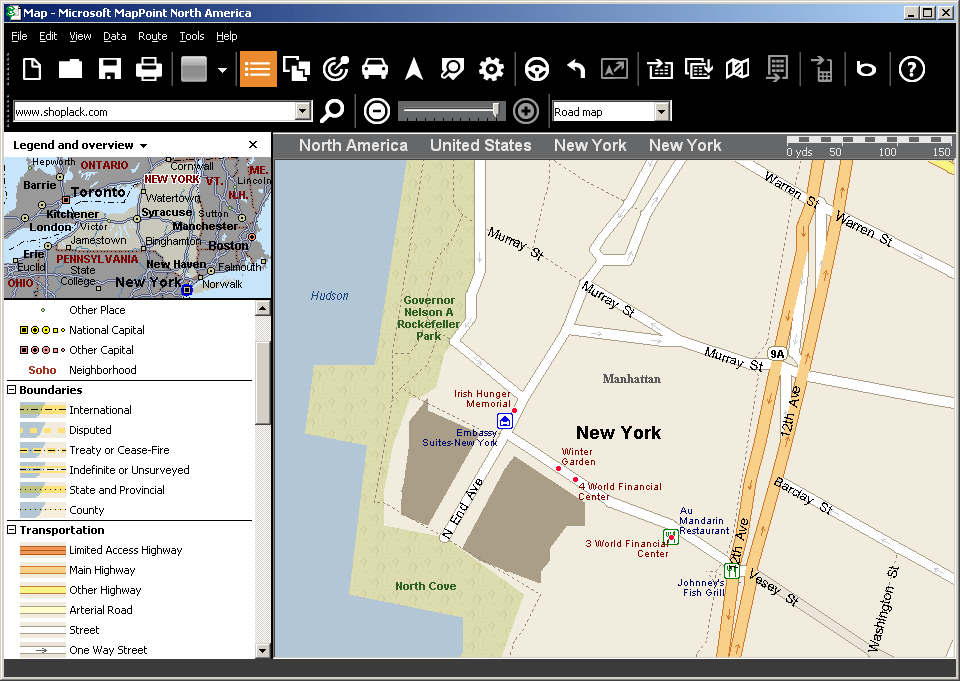Open the Tools menu

[192, 36]
